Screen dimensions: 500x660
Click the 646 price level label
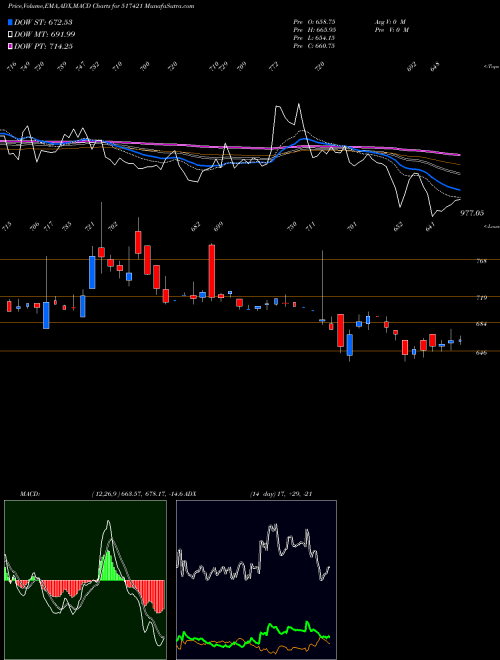(481, 353)
